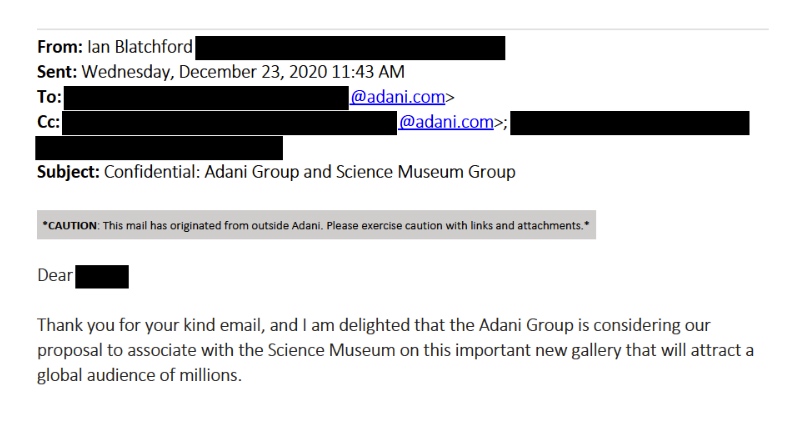Click the redacted name after "Dear"

tap(102, 276)
